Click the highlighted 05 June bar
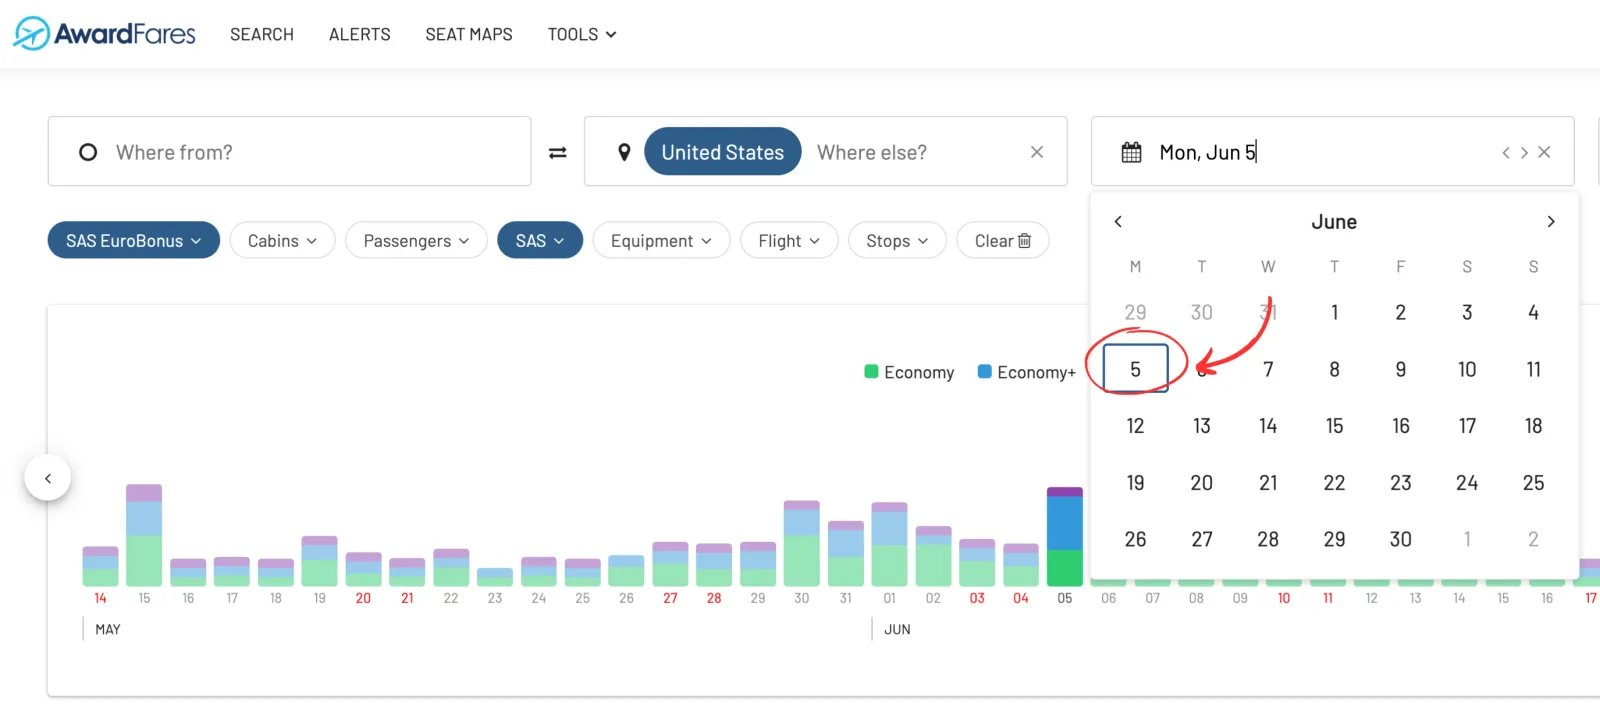 [1065, 536]
